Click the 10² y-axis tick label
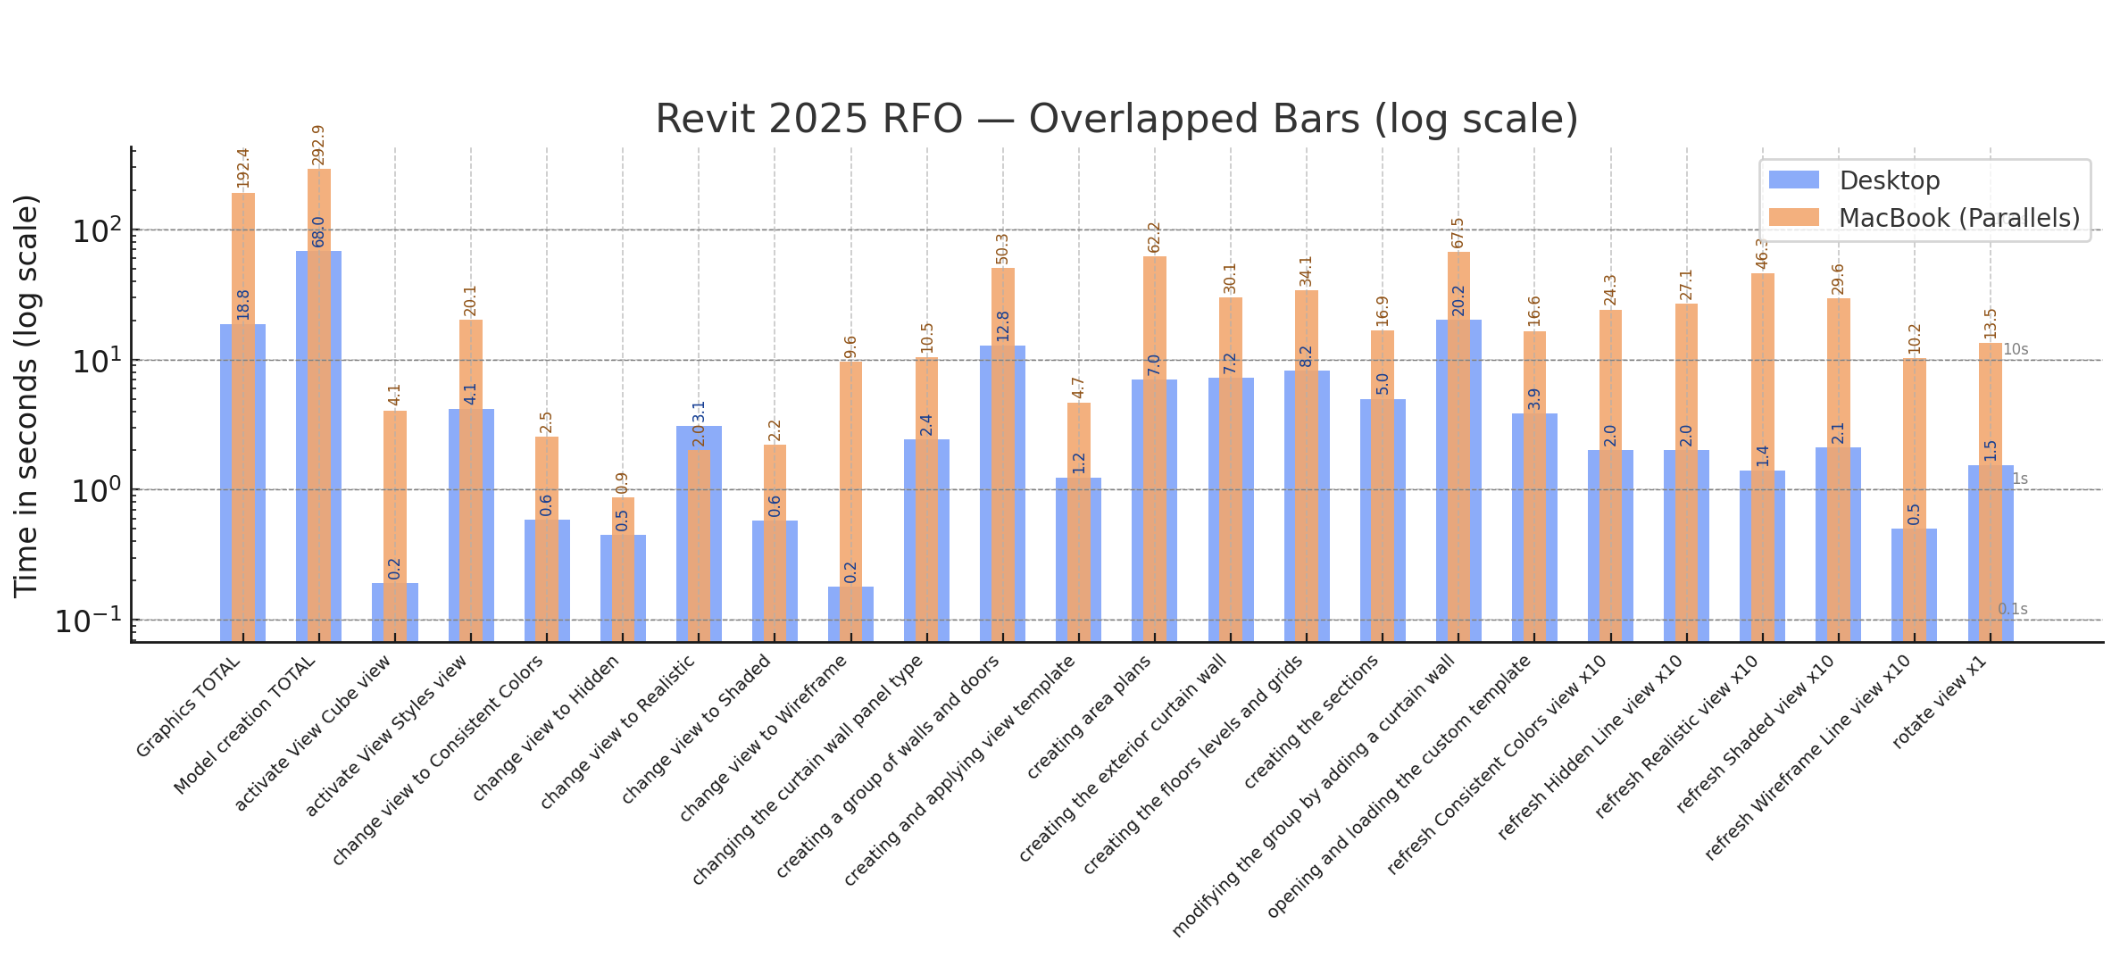 pos(96,231)
